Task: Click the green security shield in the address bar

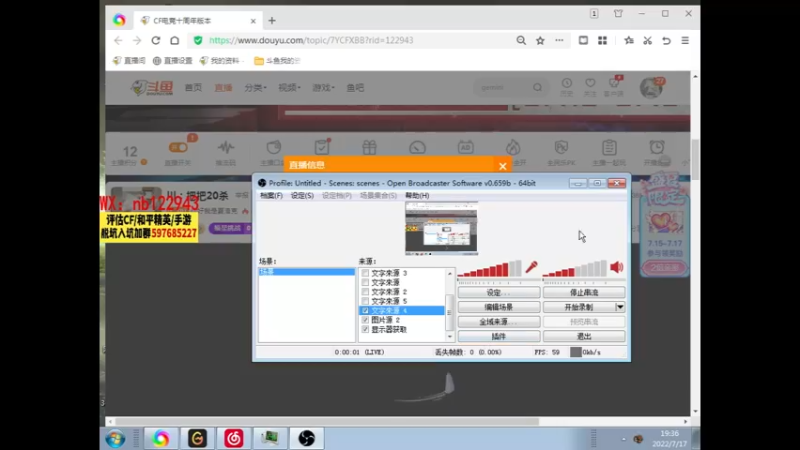Action: click(198, 40)
